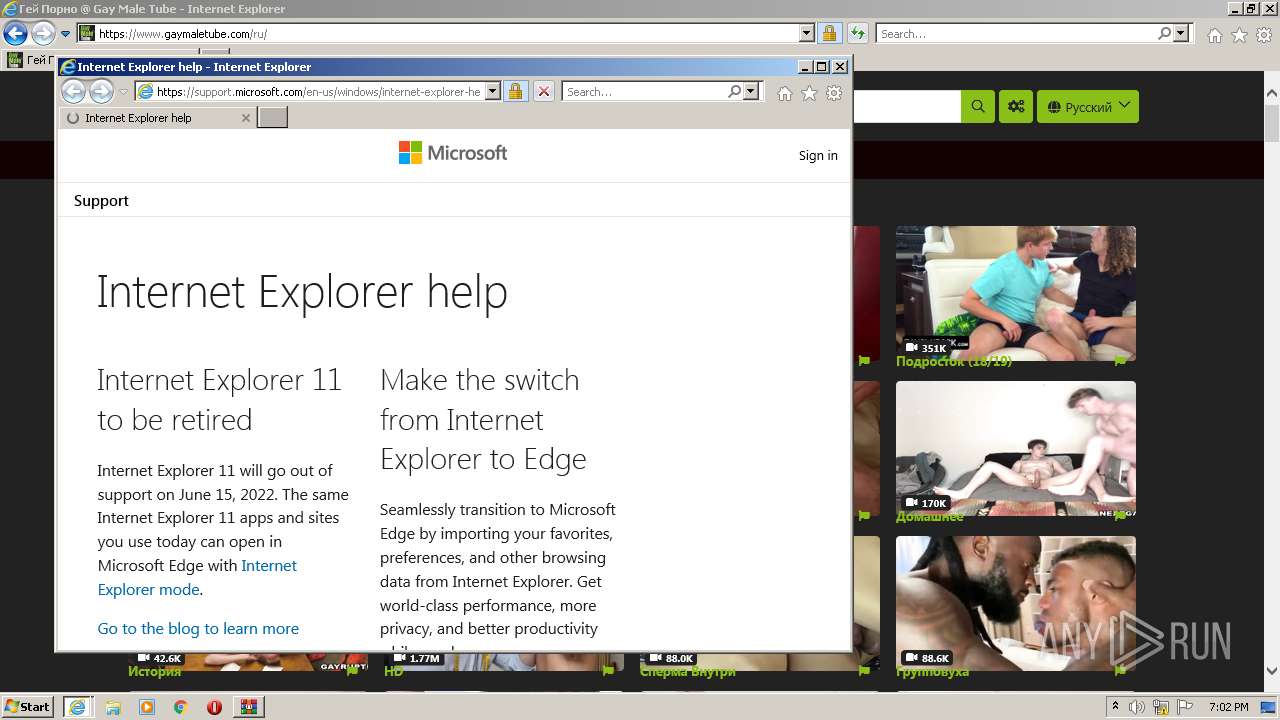Screen dimensions: 1280x720
Task: Open recent pages dropdown in main window
Action: (x=66, y=34)
